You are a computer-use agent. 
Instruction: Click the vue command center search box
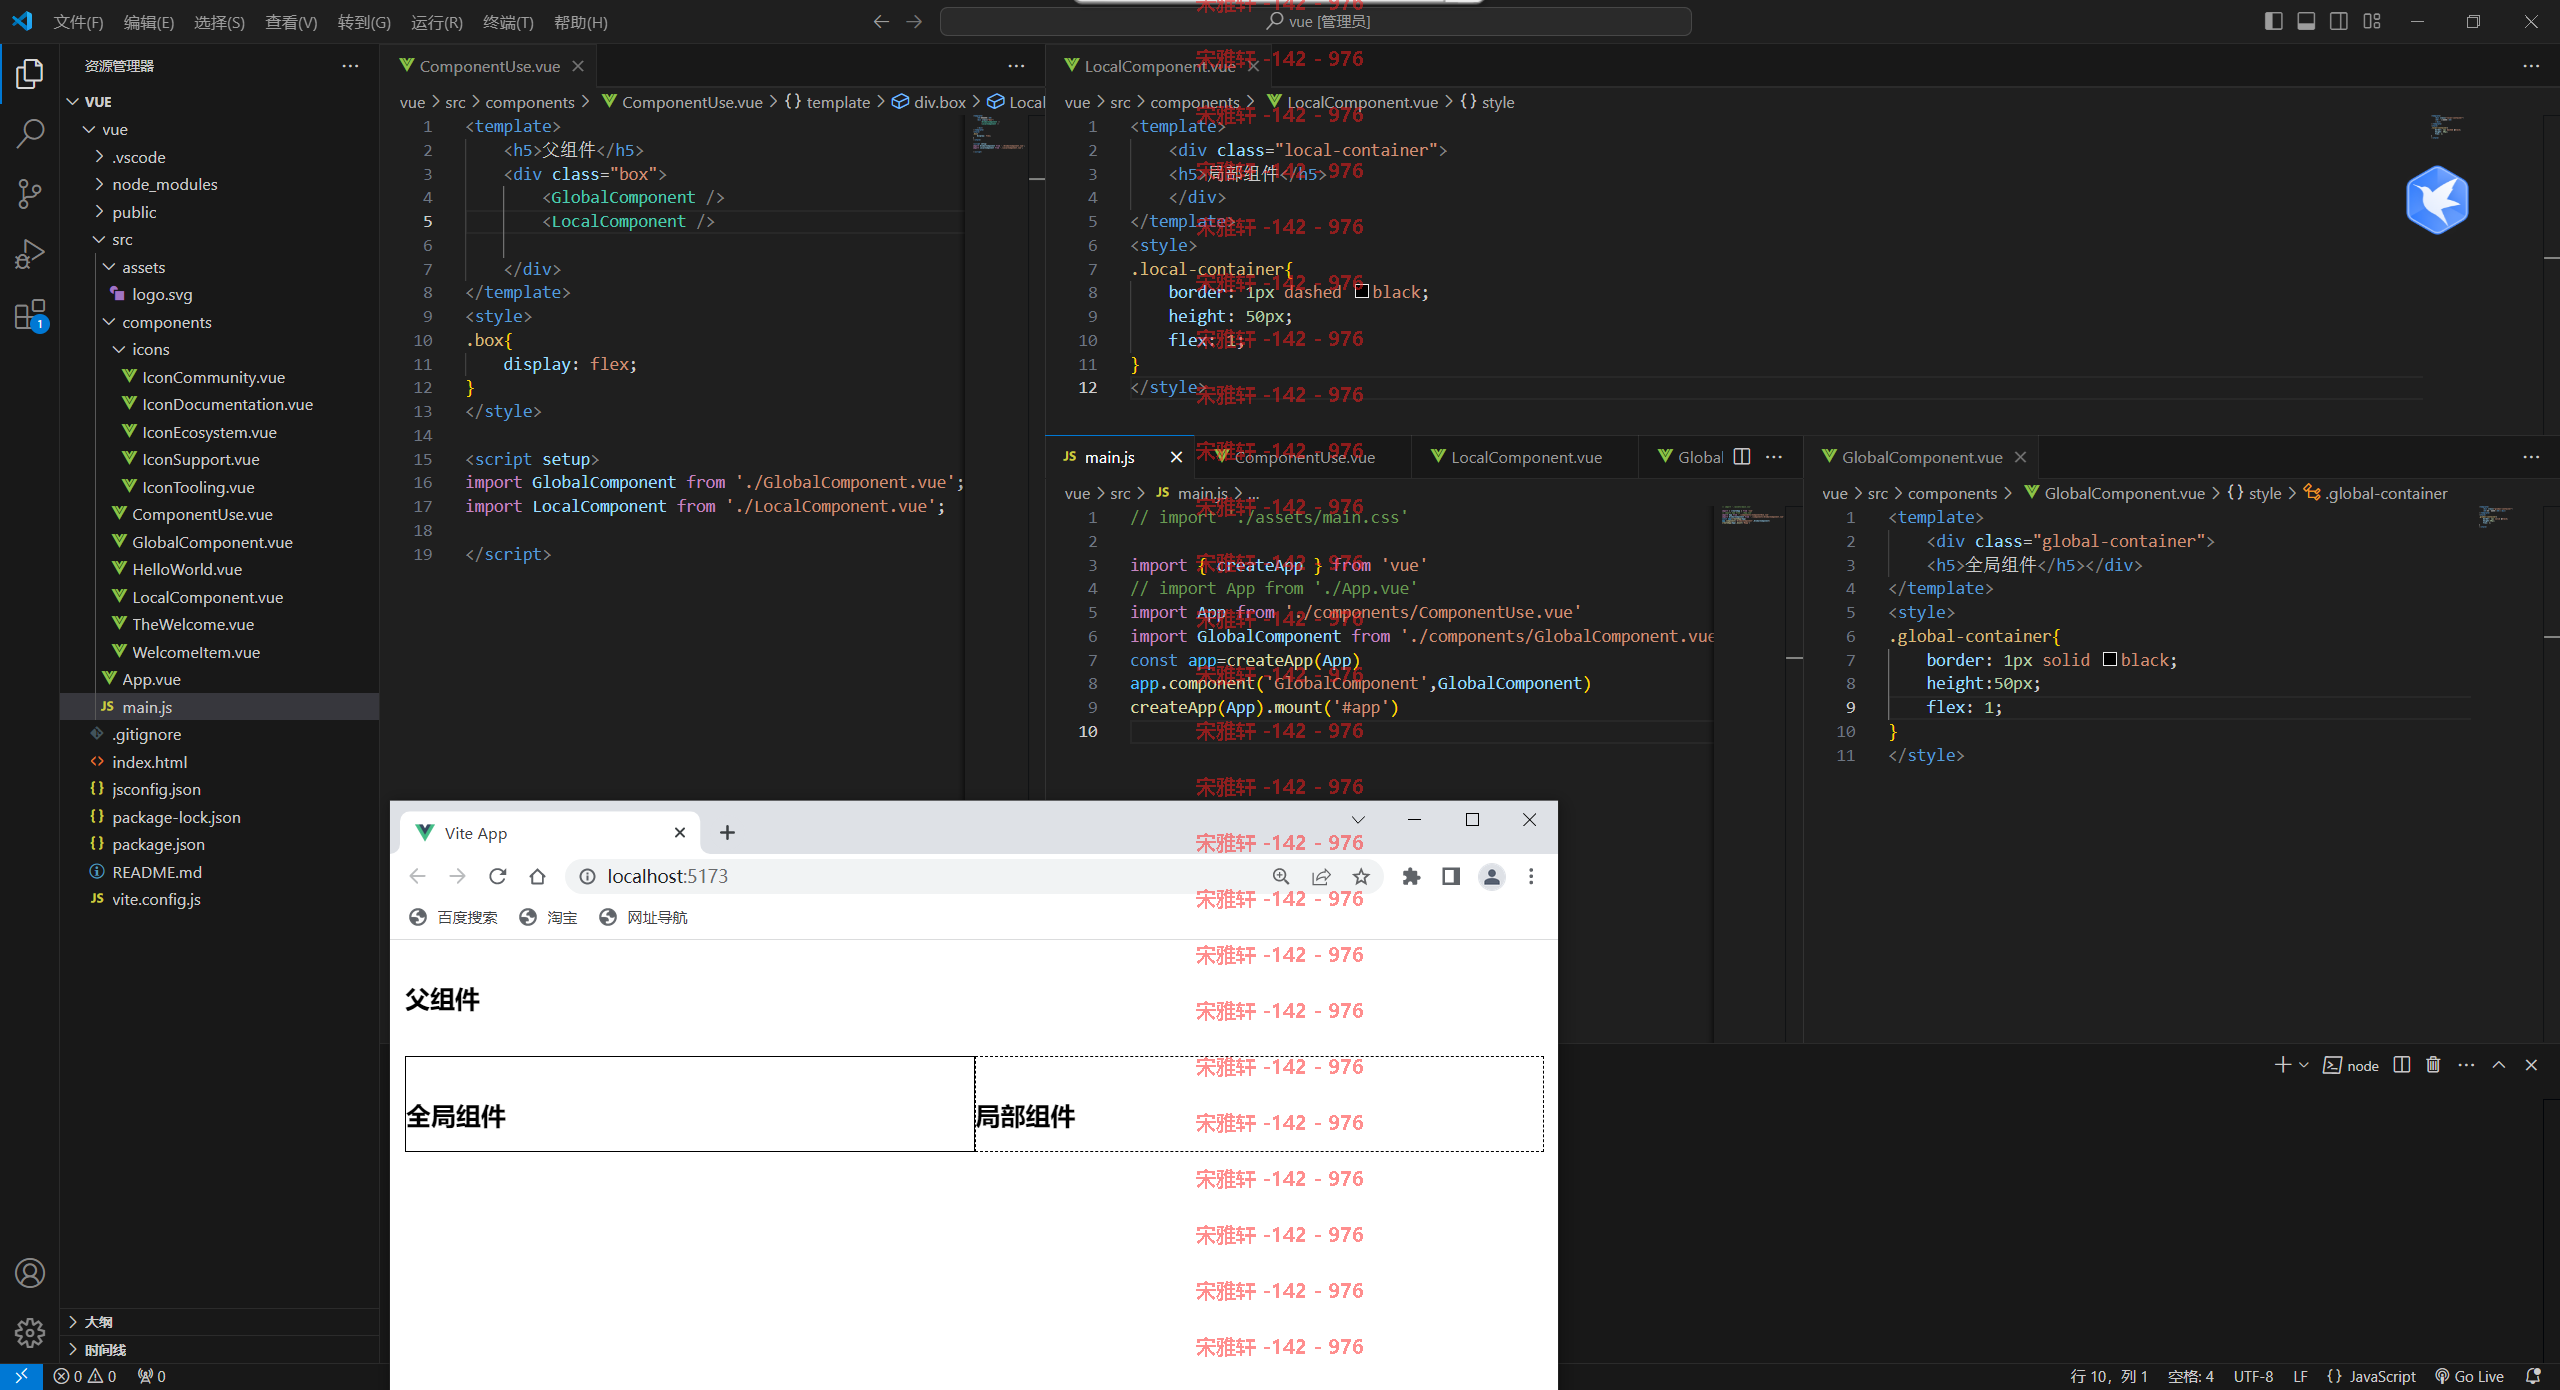1316,21
